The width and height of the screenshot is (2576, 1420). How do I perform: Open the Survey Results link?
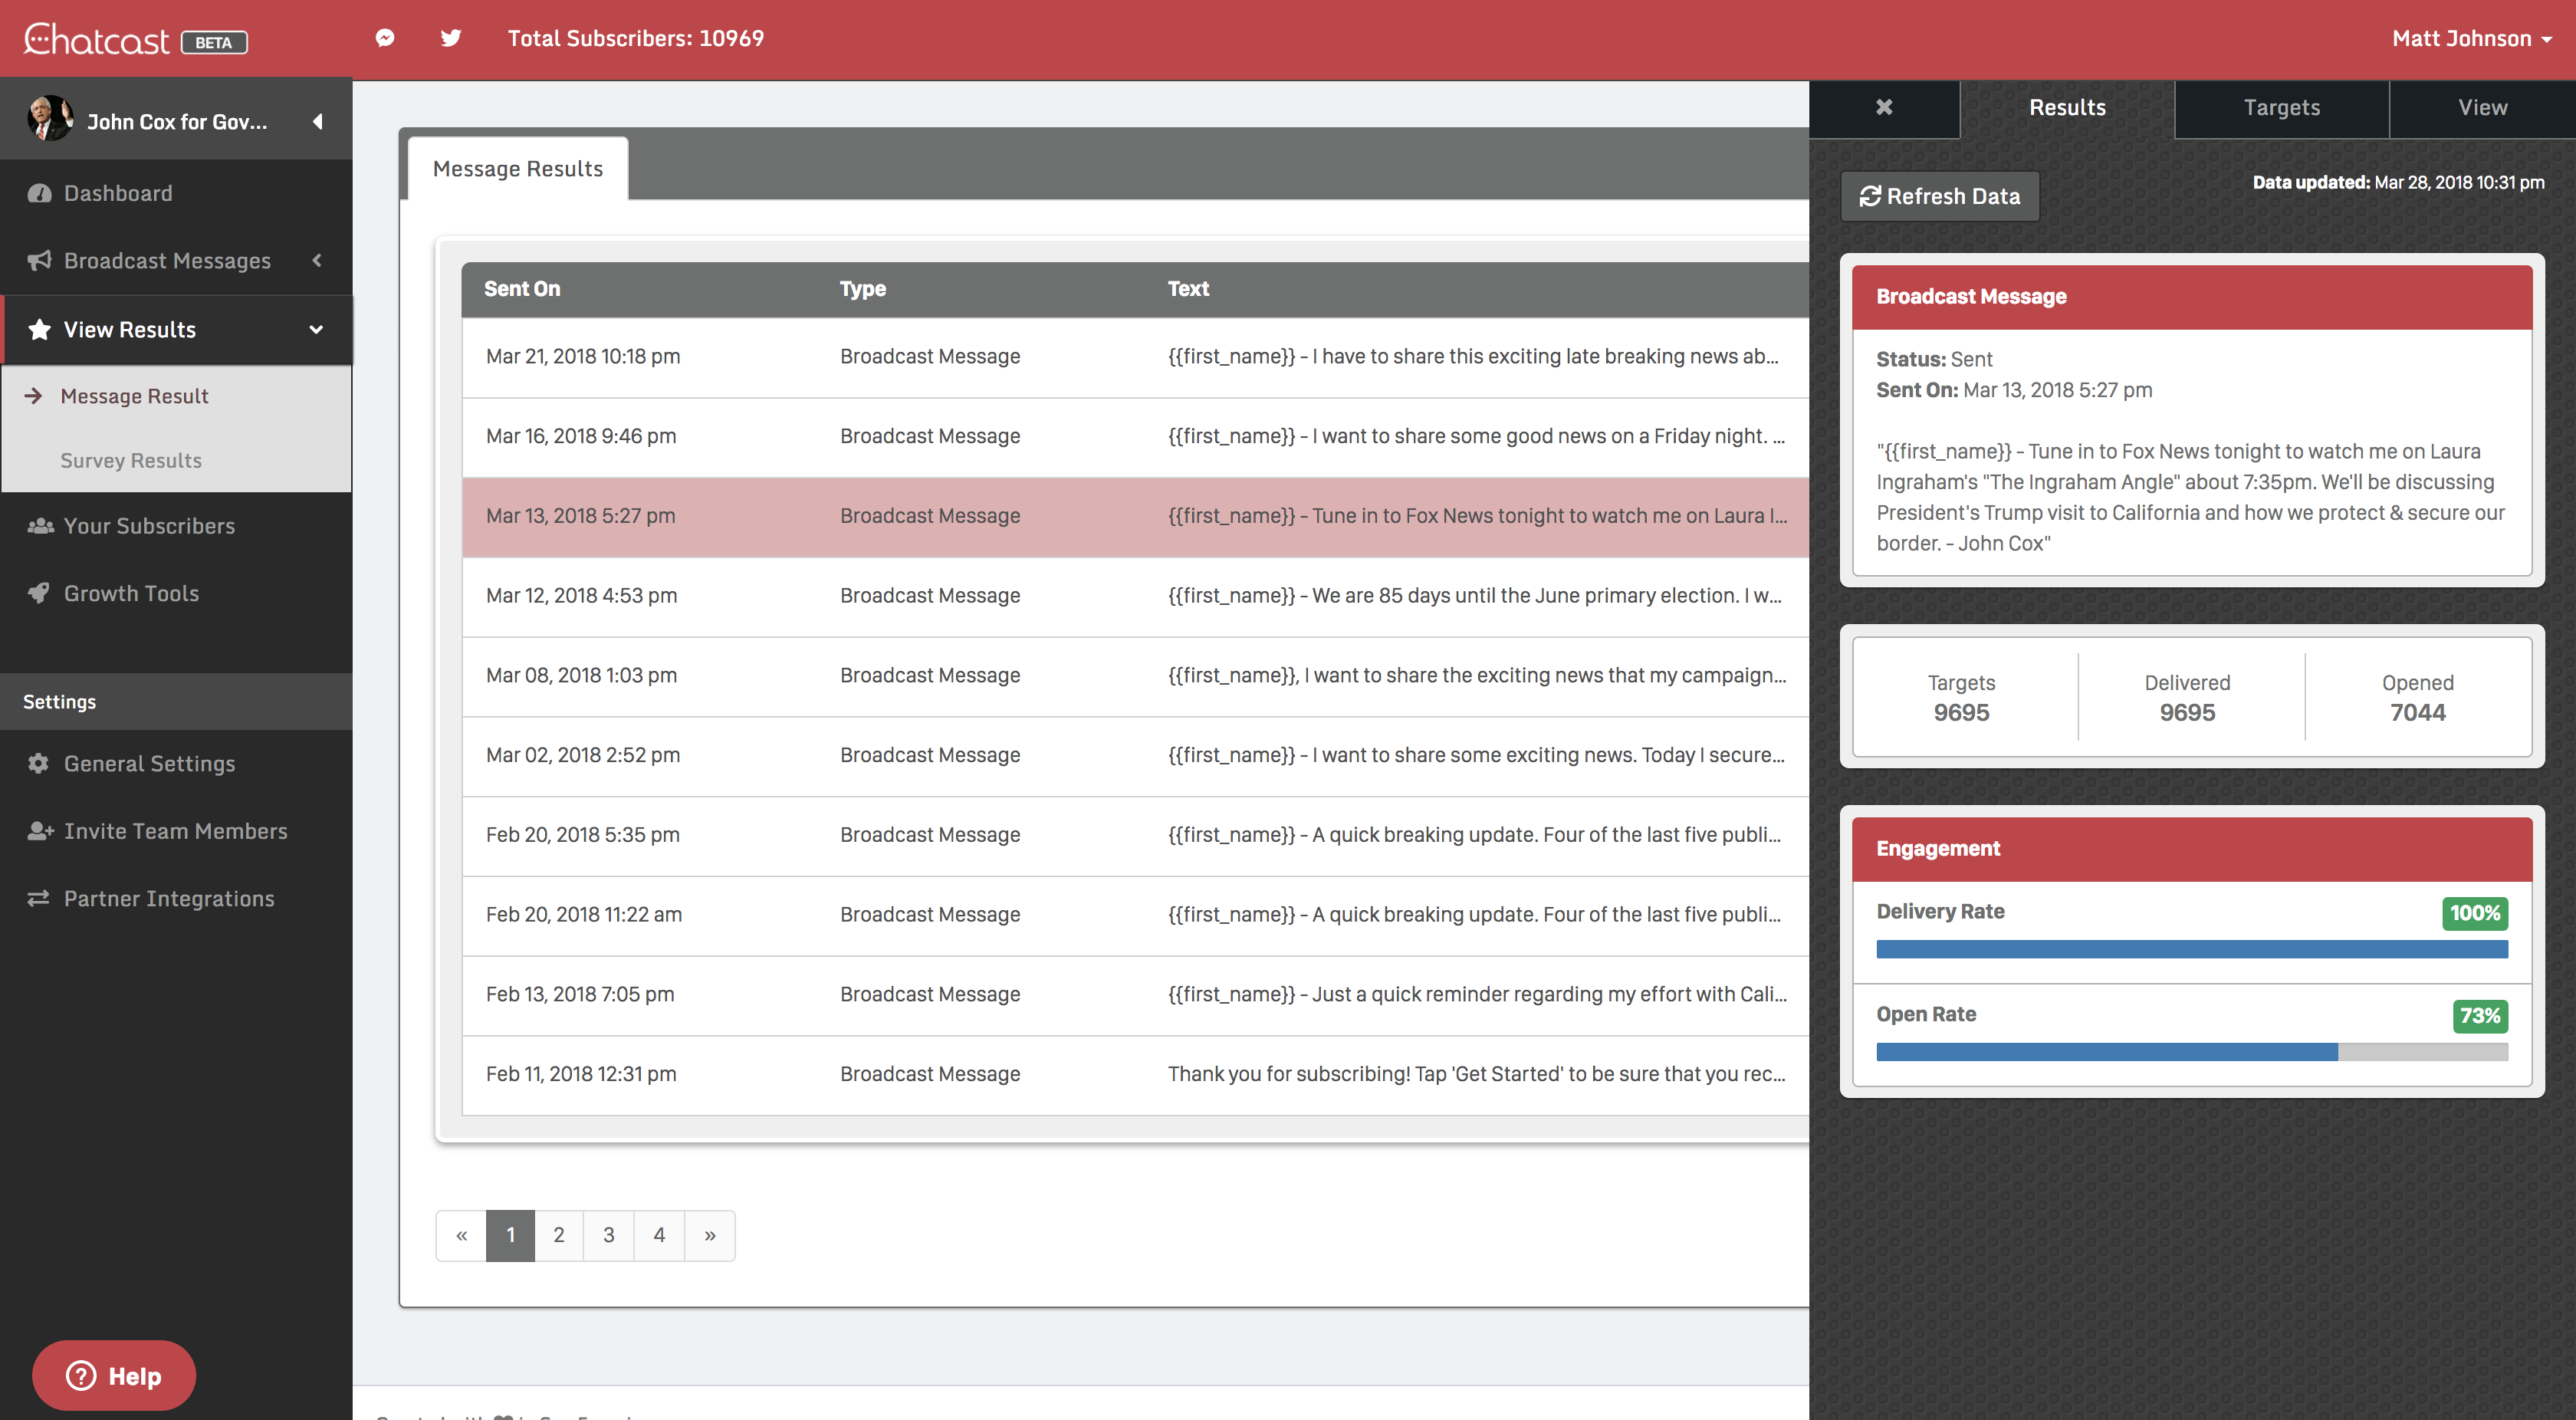pos(131,460)
